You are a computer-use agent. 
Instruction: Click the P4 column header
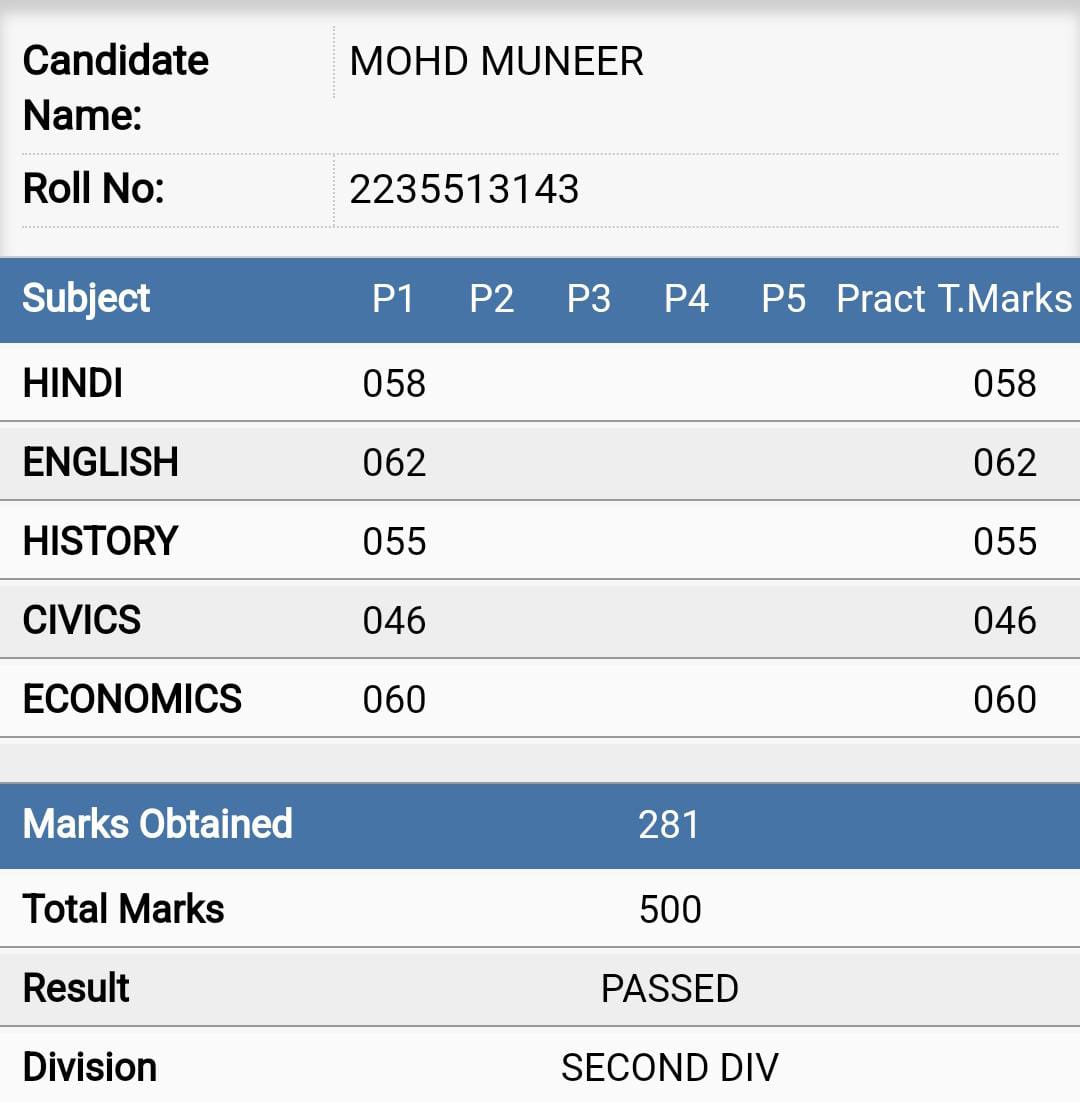coord(687,299)
